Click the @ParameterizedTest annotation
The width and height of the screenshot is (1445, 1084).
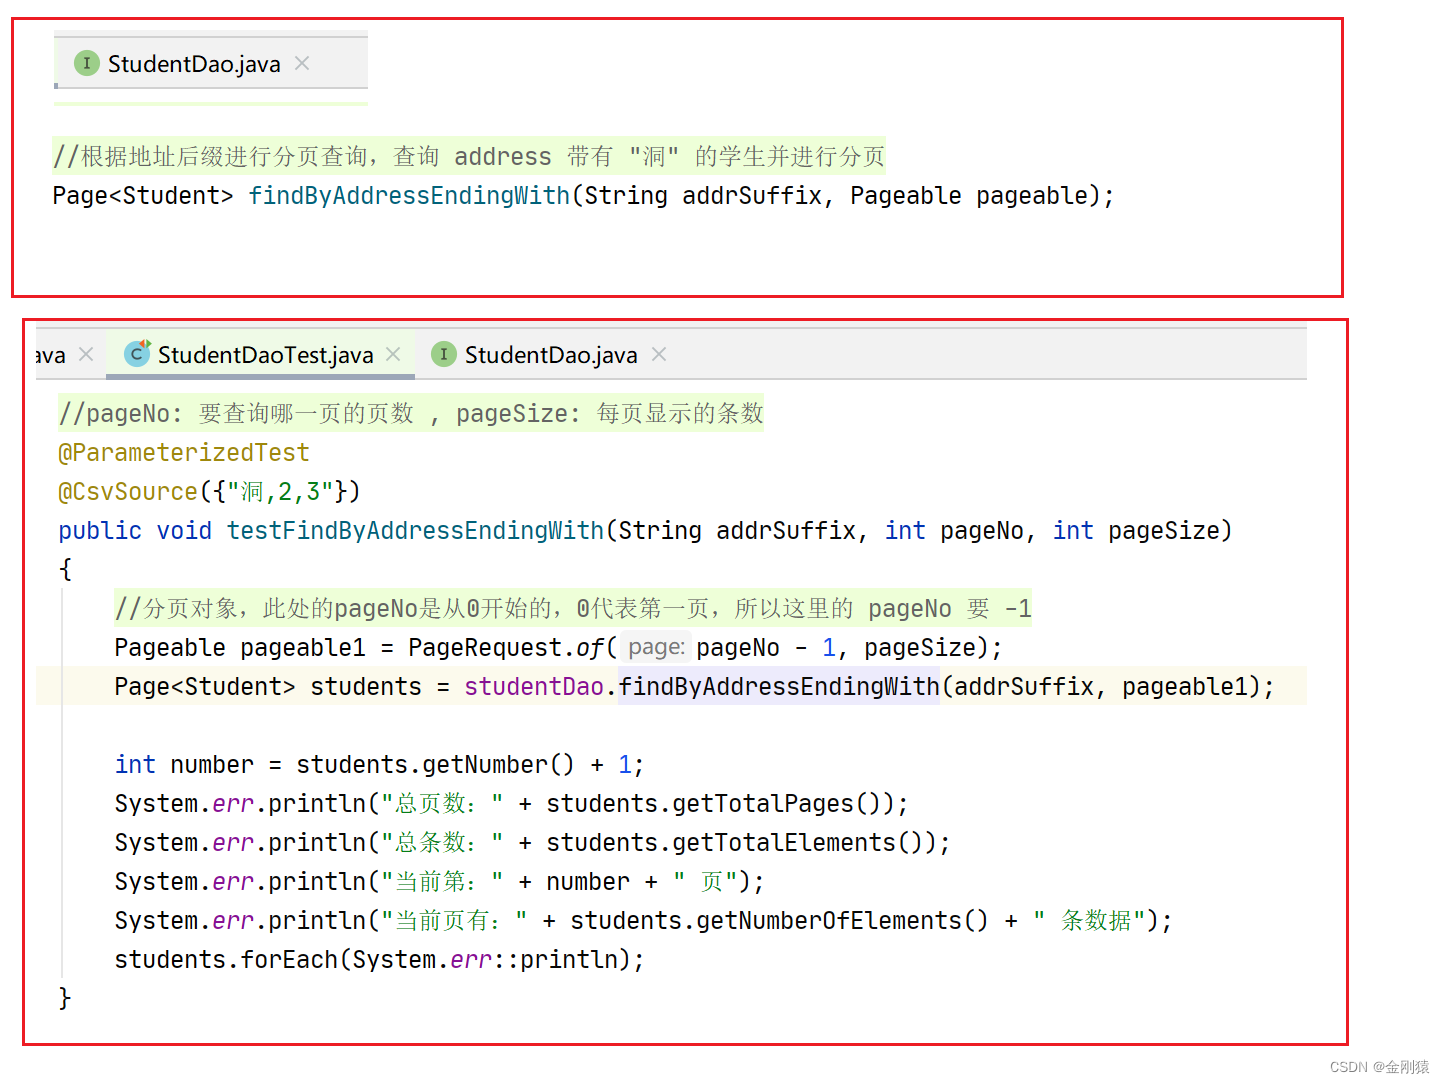(x=184, y=453)
